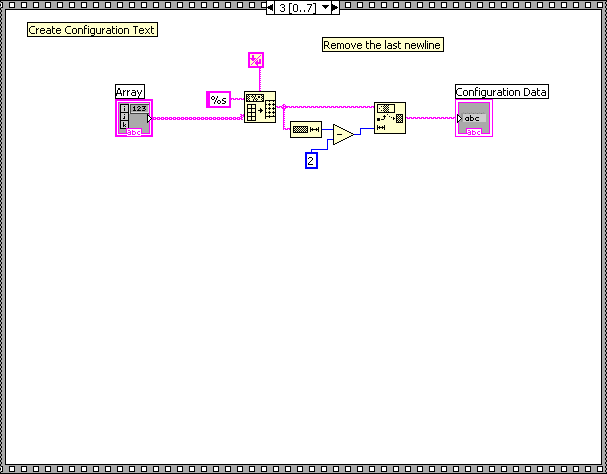The width and height of the screenshot is (607, 474).
Task: Select the Create Configuration Text comment
Action: point(92,30)
